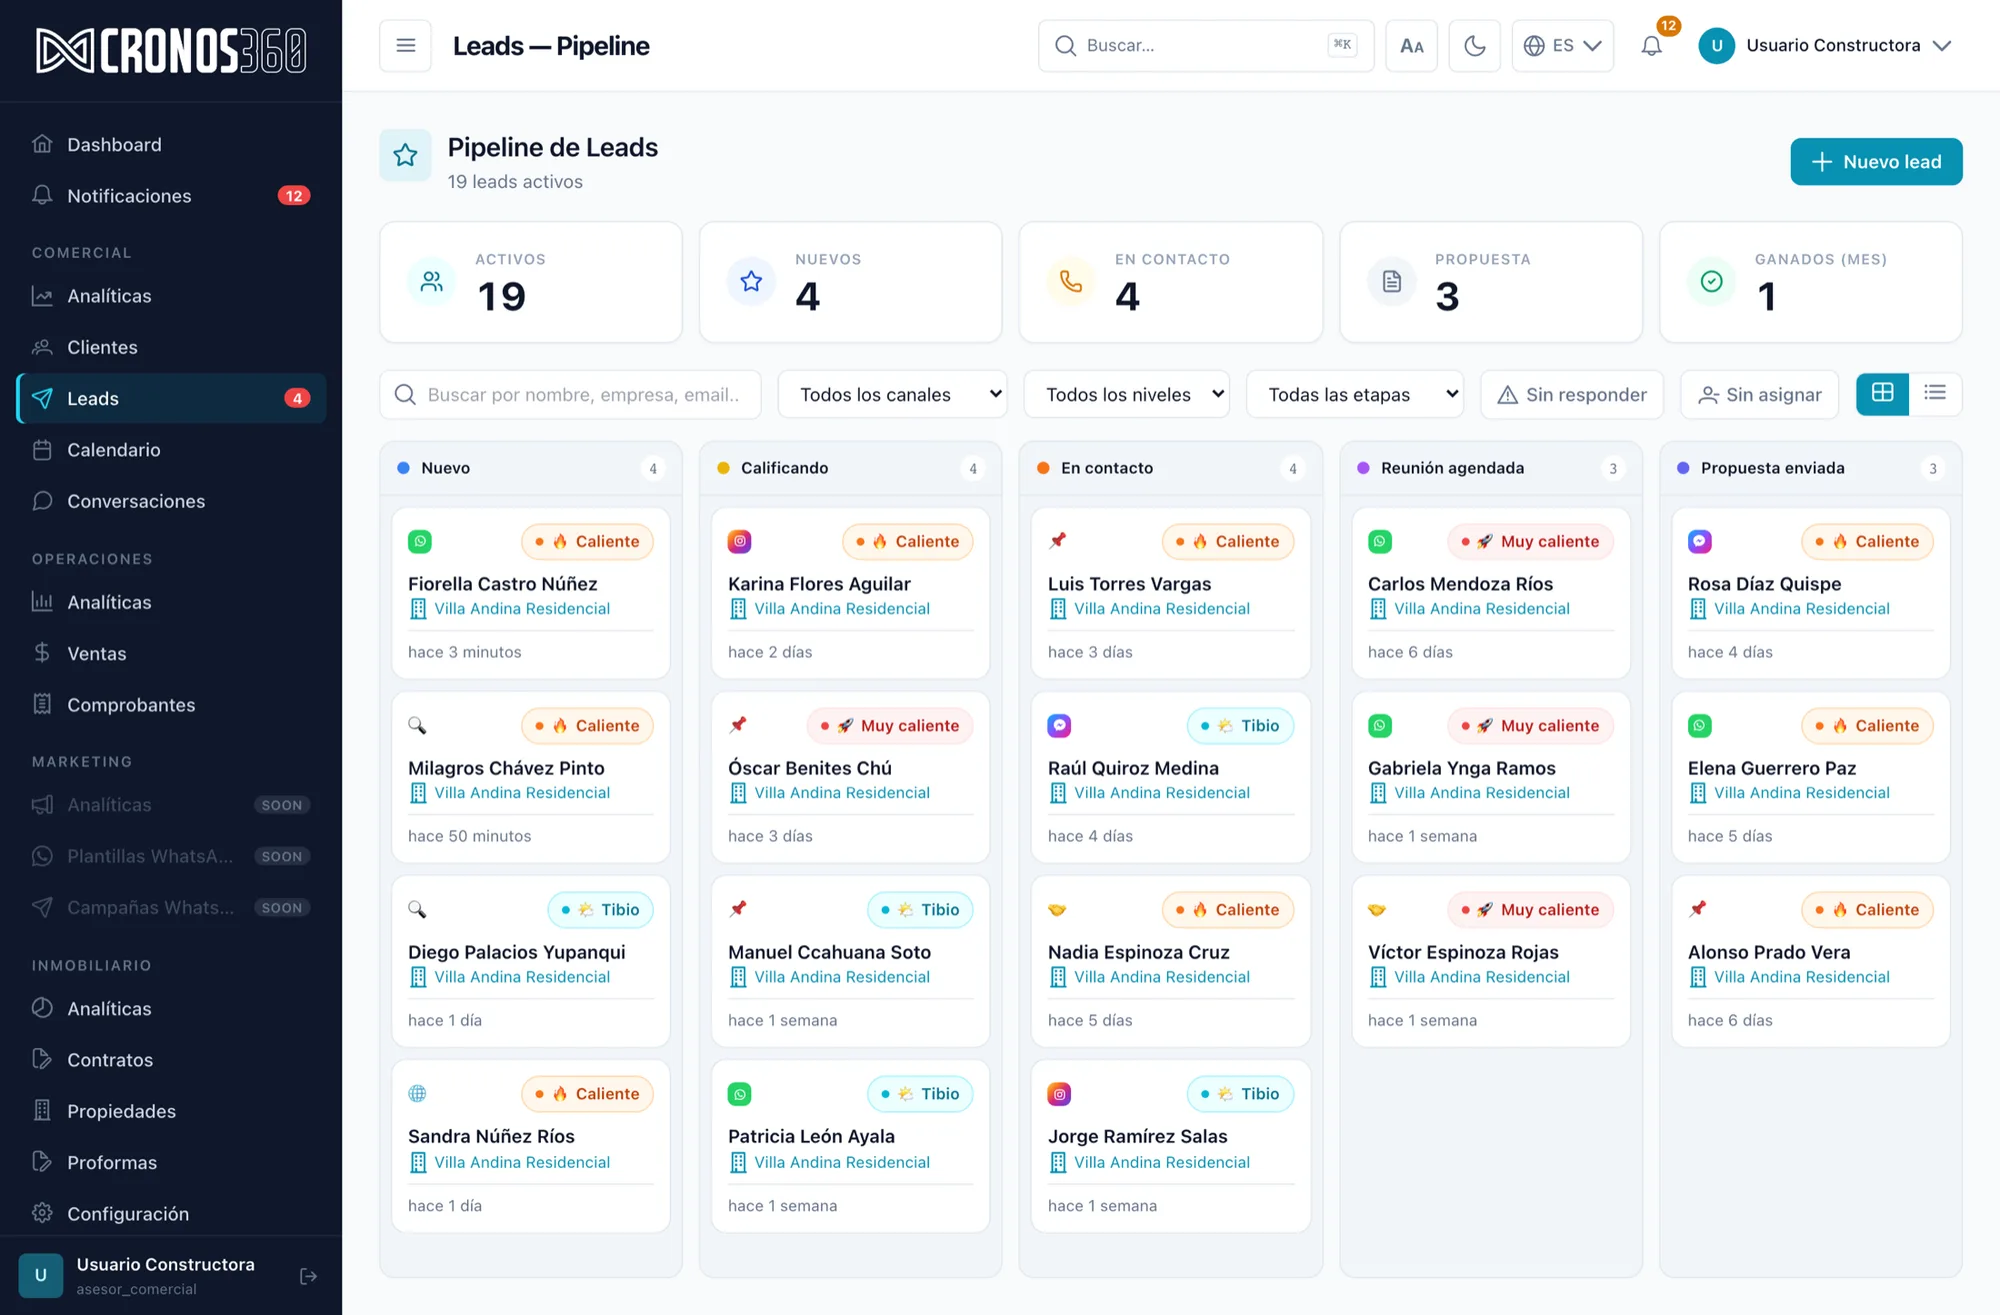
Task: Click the logout icon in sidebar footer
Action: tap(308, 1276)
